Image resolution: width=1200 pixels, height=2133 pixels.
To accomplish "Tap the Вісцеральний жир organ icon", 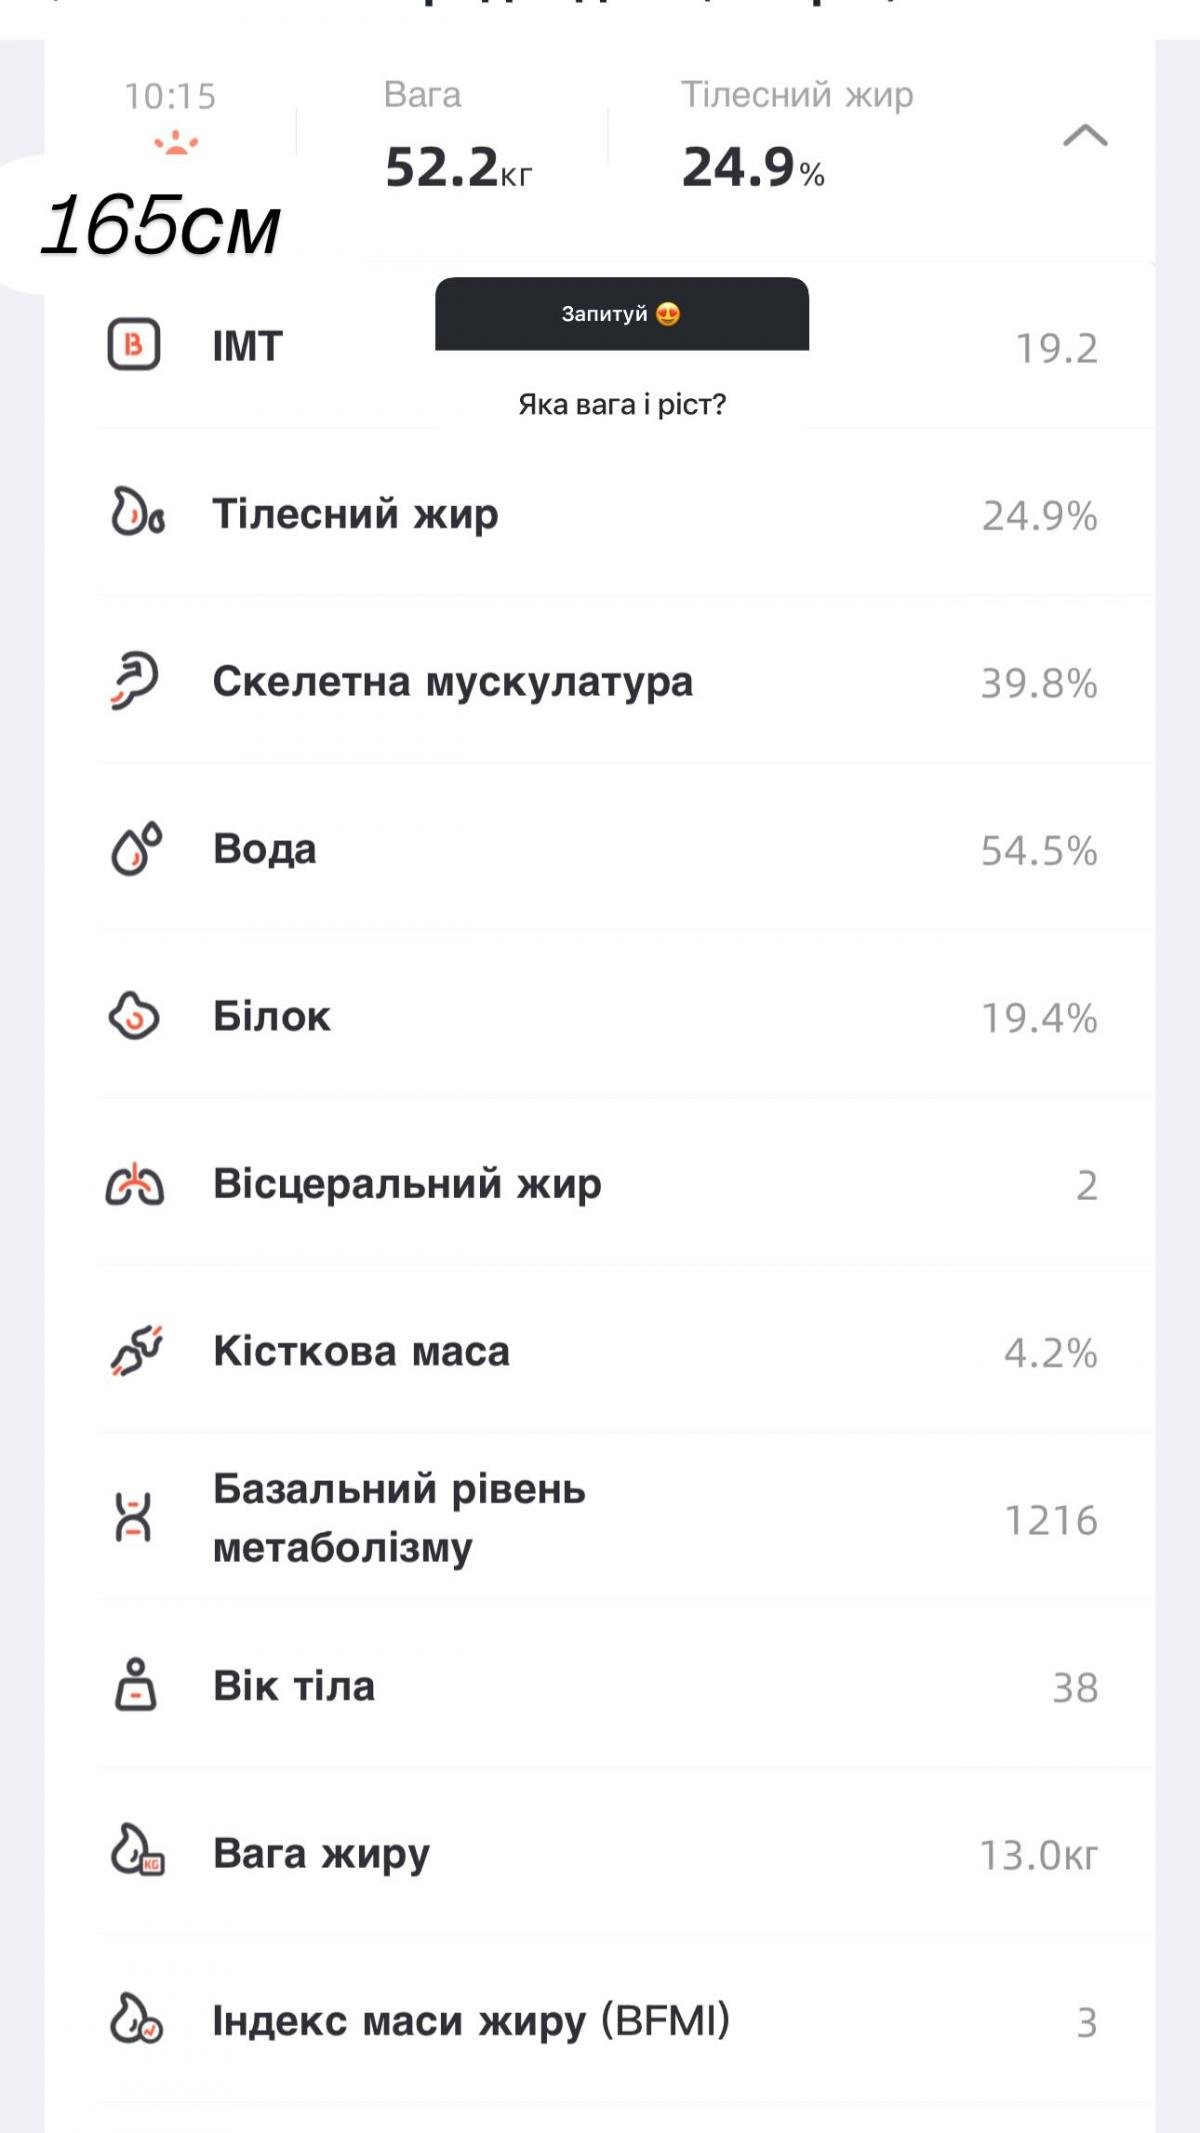I will [x=135, y=1184].
